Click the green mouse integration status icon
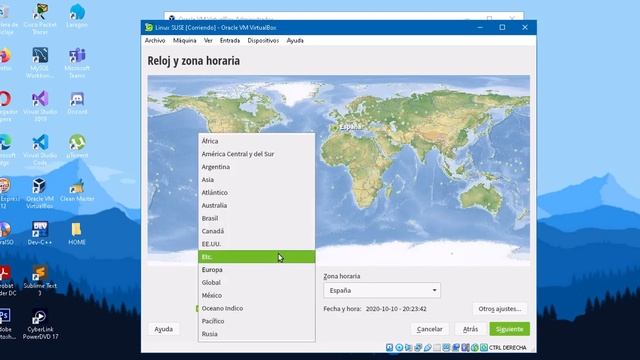 (475, 347)
